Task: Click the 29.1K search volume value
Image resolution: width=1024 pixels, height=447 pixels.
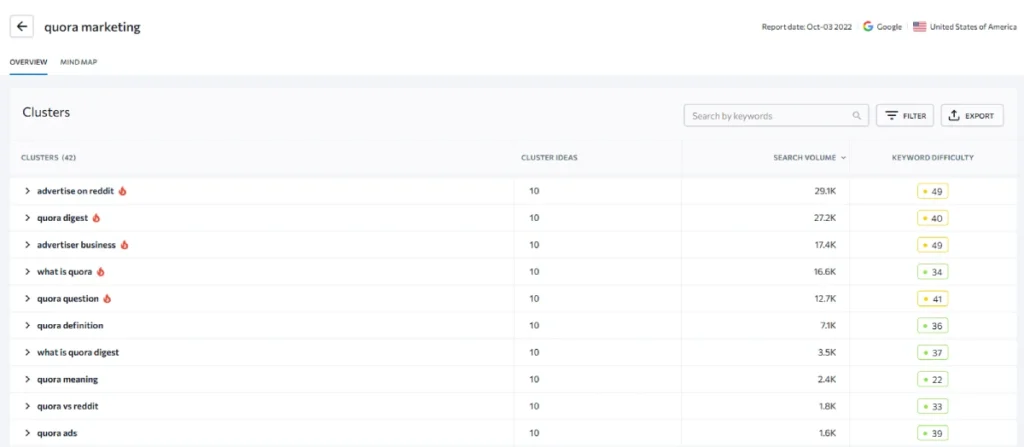Action: [x=825, y=191]
